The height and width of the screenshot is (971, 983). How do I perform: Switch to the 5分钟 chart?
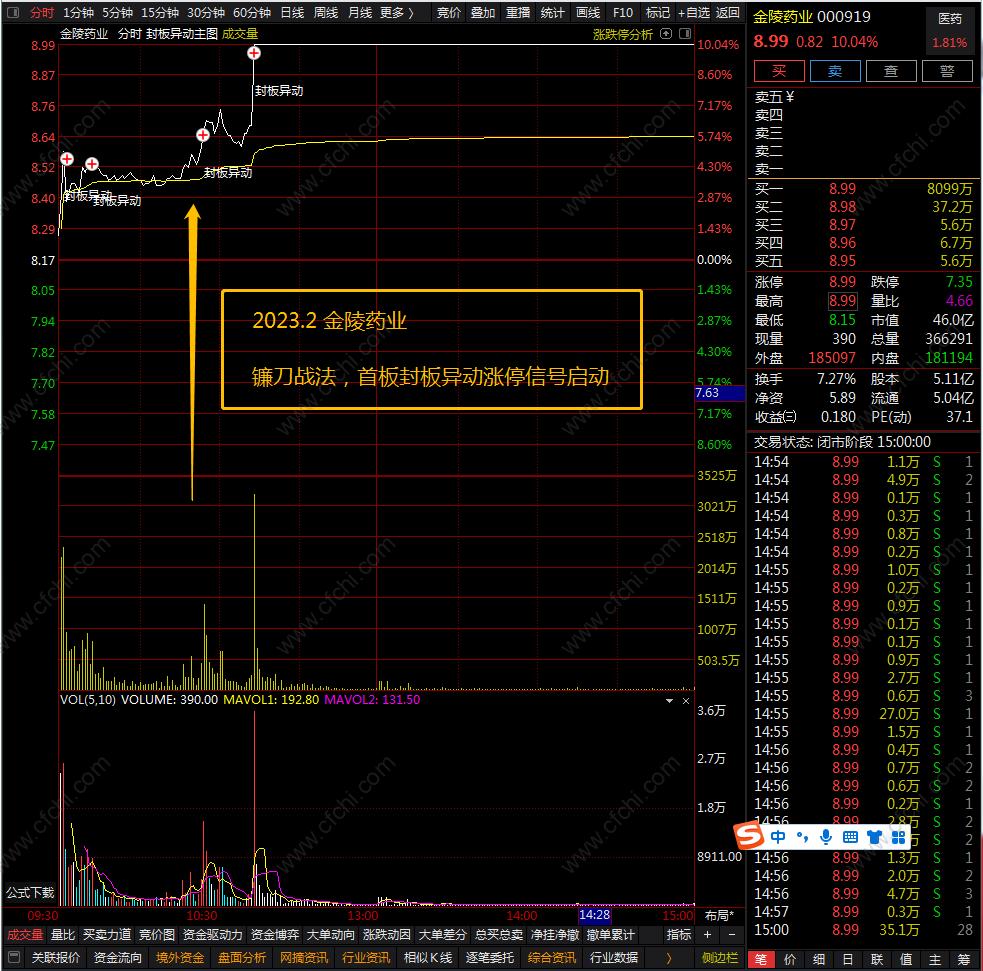118,13
